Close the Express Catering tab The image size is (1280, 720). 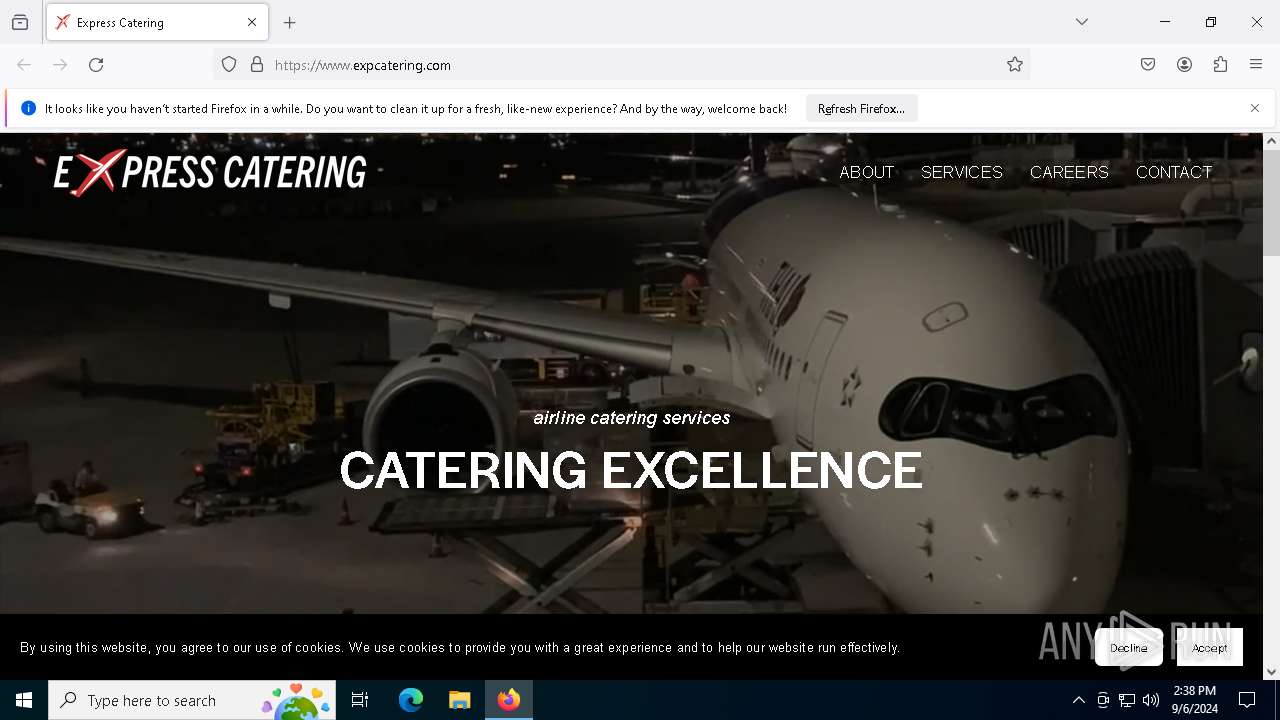252,22
